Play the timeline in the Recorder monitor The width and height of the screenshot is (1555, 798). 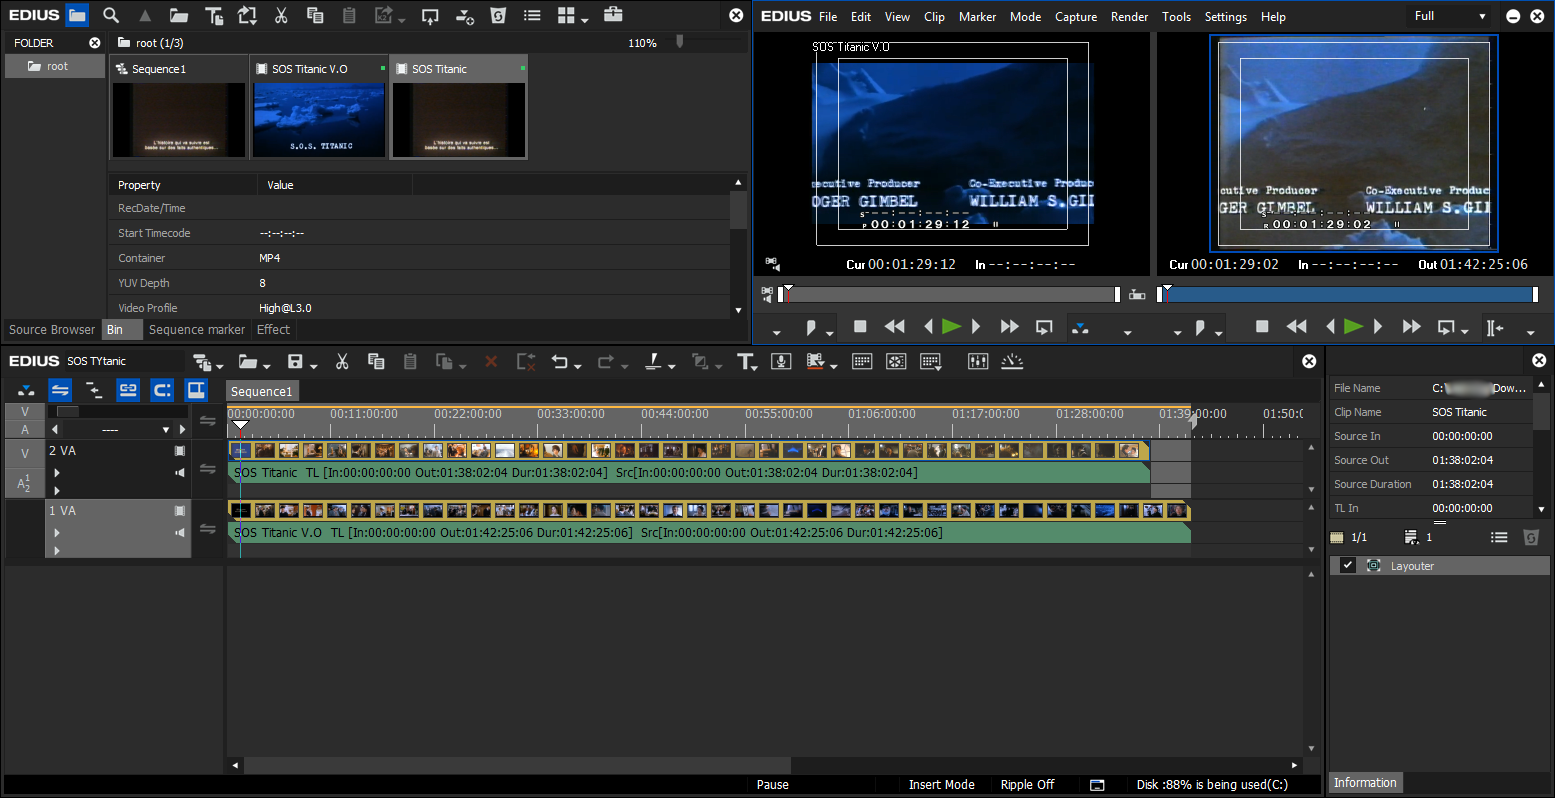point(1353,326)
